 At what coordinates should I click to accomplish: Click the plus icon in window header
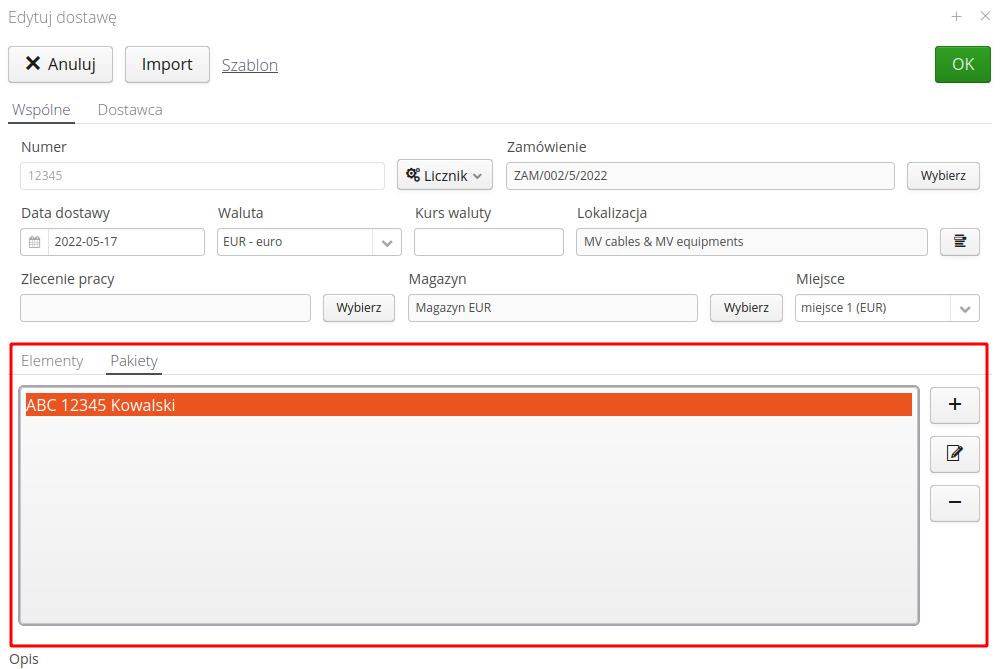956,16
